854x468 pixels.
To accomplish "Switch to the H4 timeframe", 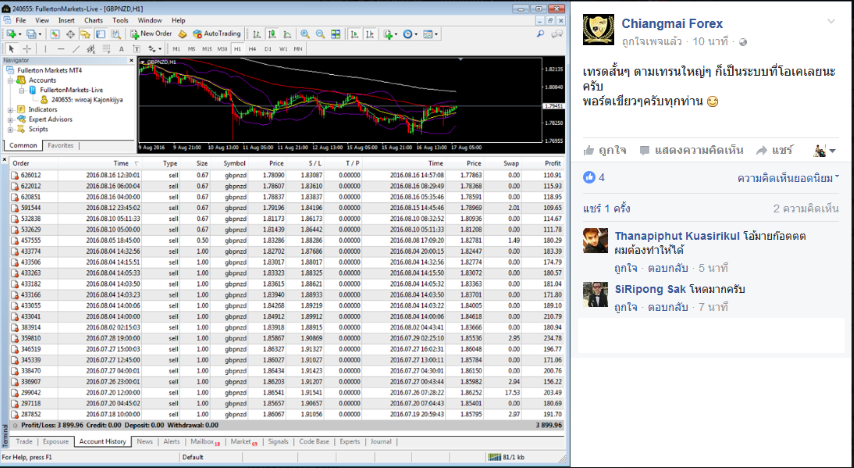I will tap(252, 49).
